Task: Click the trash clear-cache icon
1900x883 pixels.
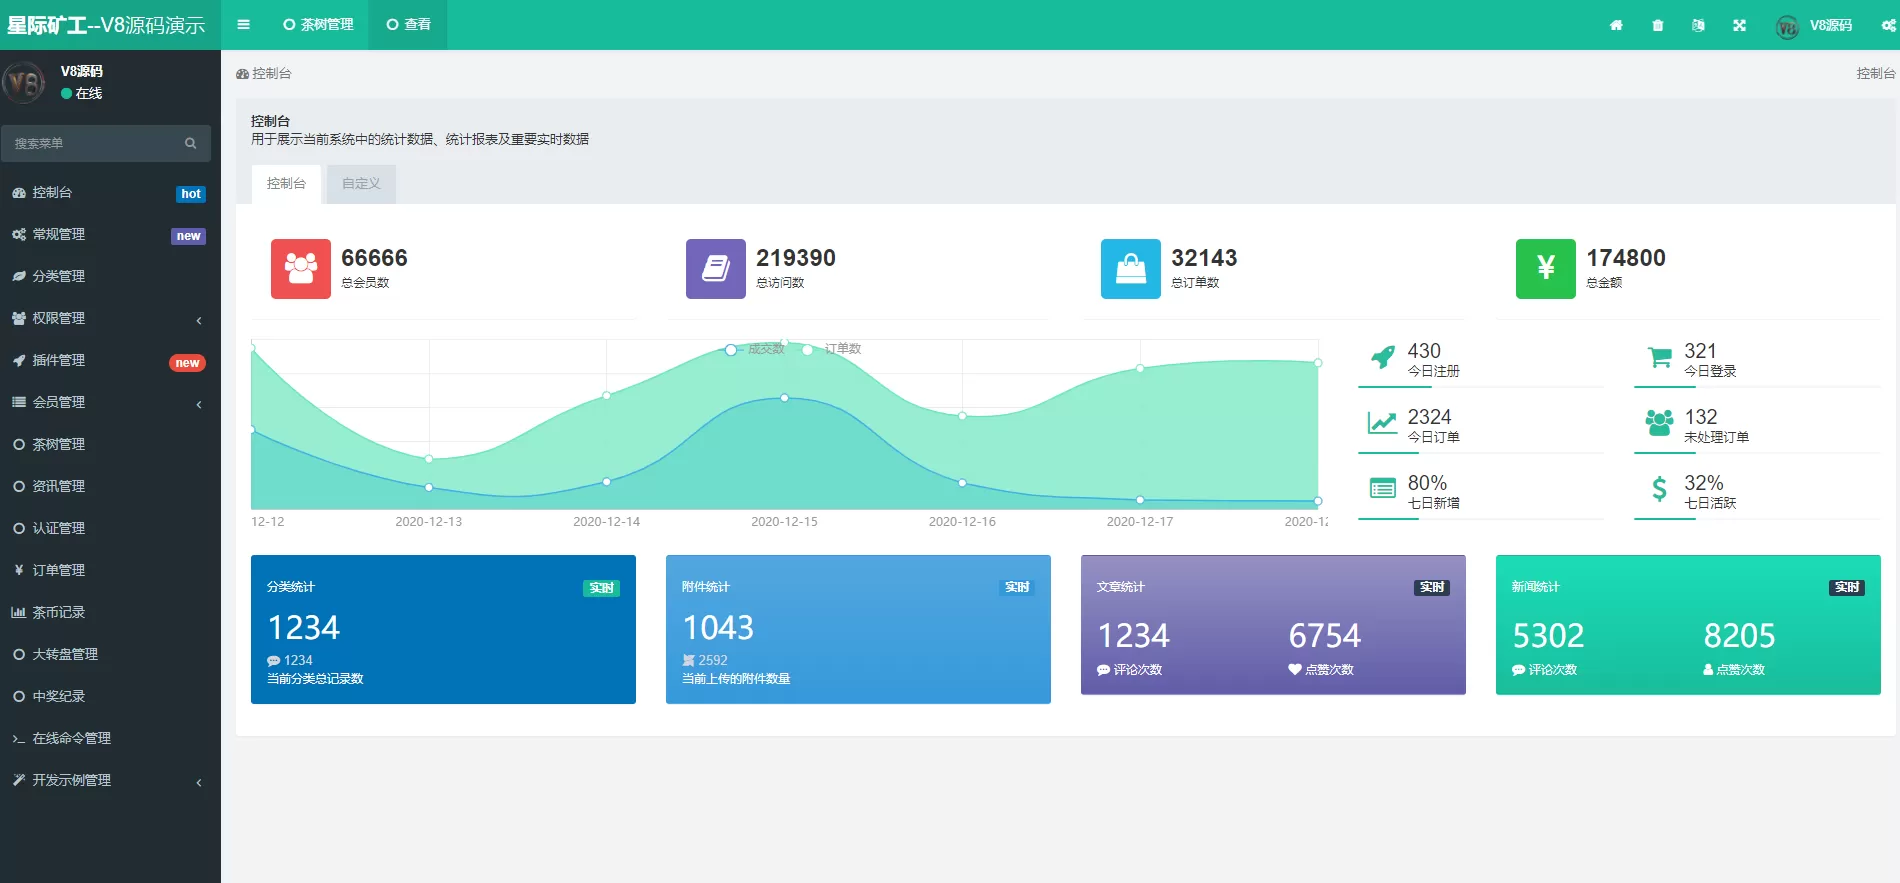Action: coord(1658,25)
